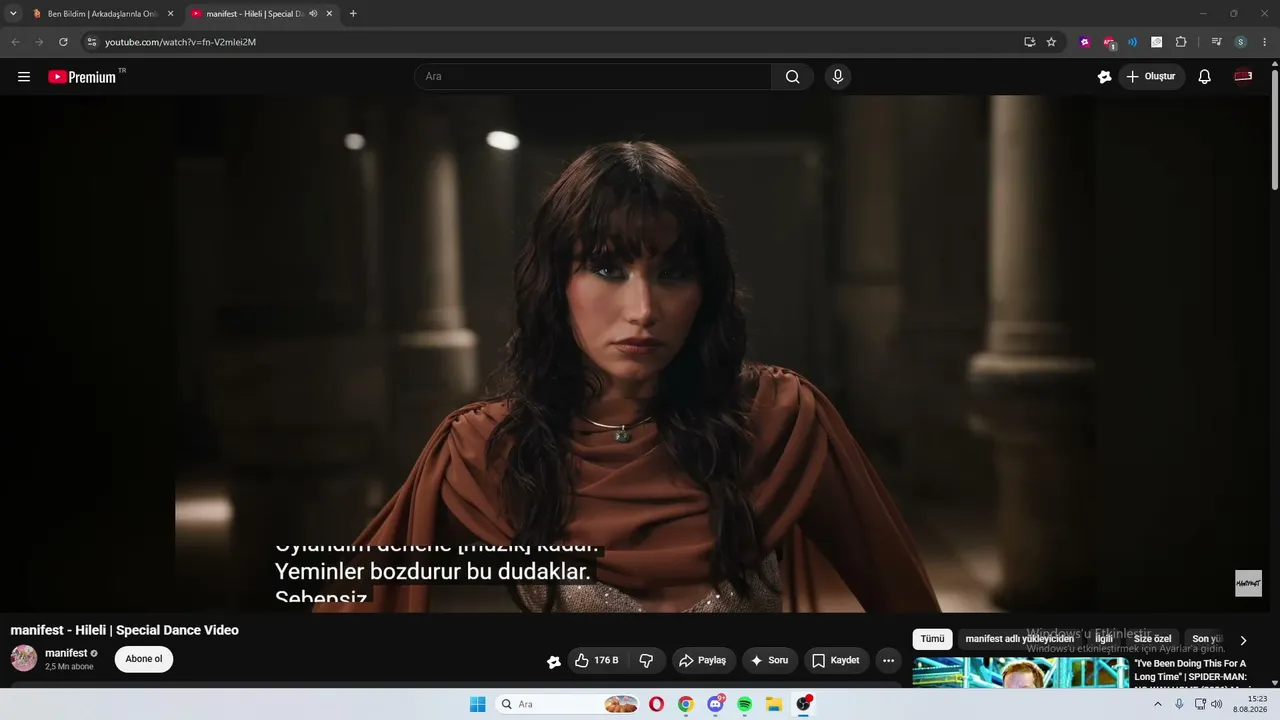Open the manifest channel avatar
Viewport: 1280px width, 720px height.
[x=24, y=658]
